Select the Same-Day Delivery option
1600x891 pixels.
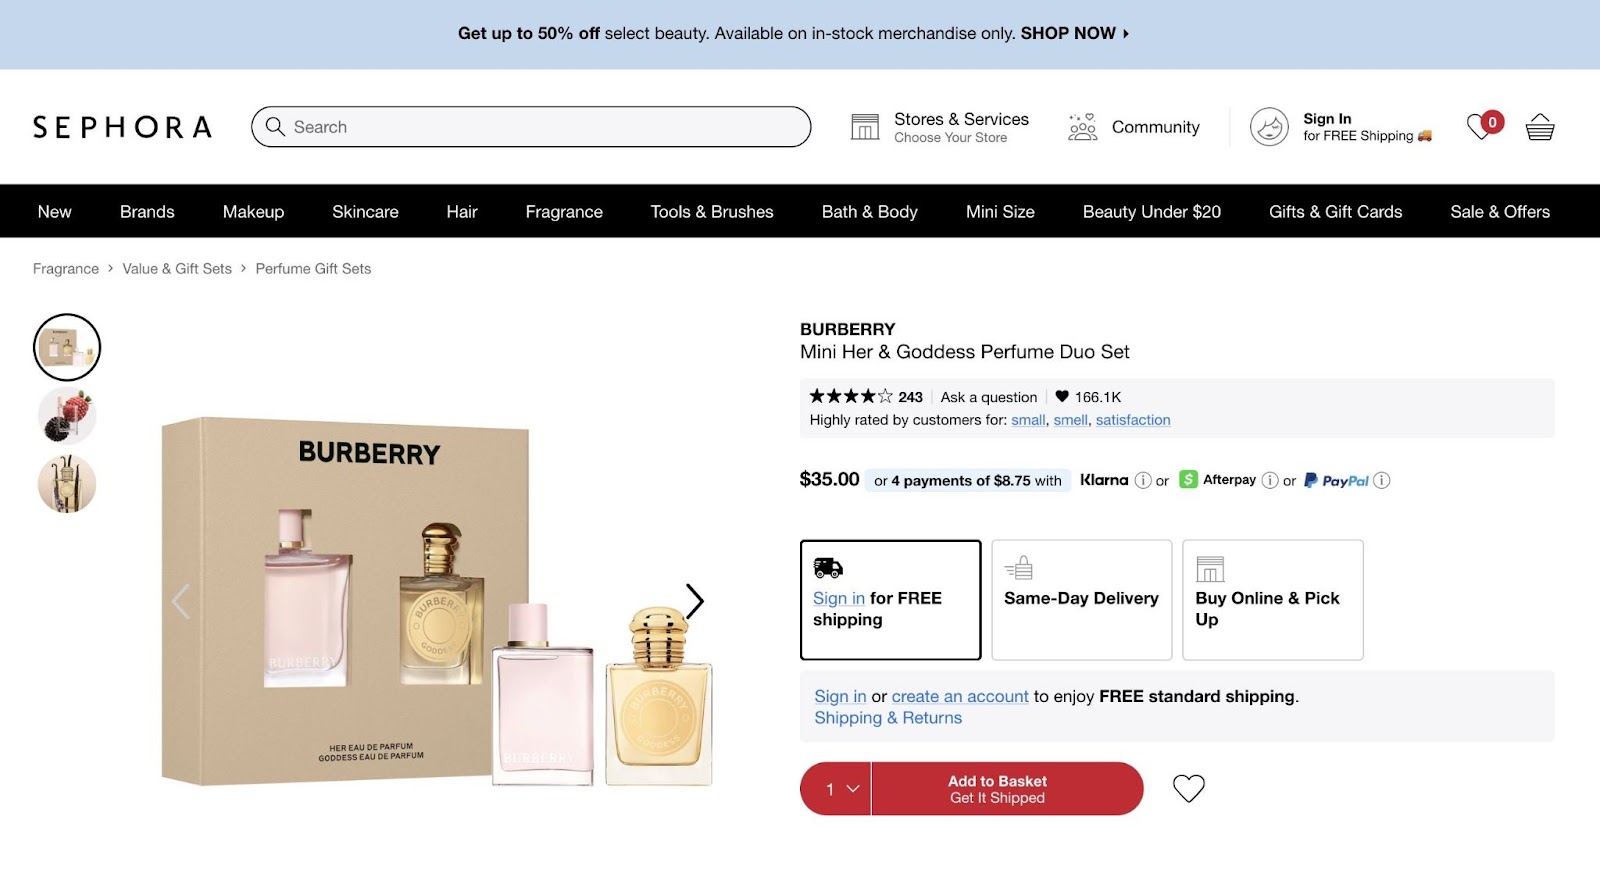click(1081, 599)
